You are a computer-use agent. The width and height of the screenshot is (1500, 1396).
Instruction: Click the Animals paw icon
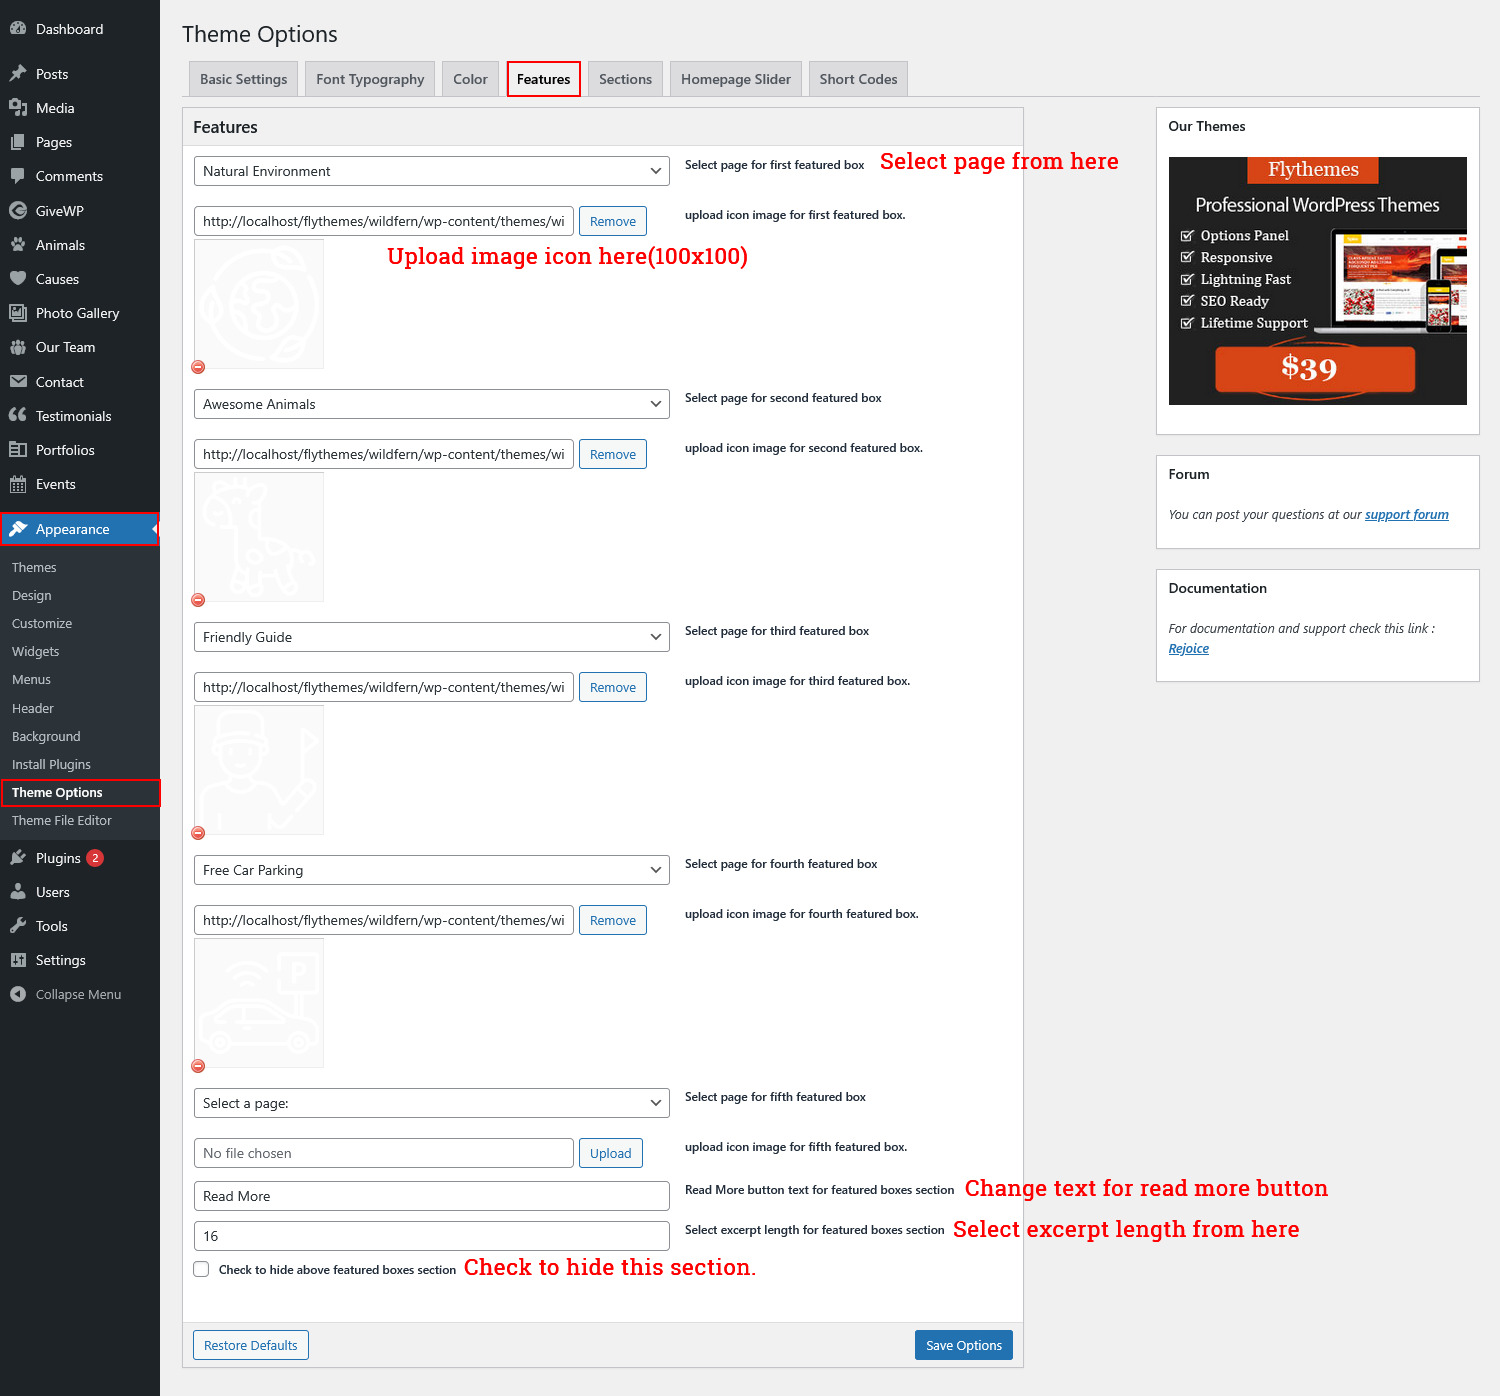point(18,245)
